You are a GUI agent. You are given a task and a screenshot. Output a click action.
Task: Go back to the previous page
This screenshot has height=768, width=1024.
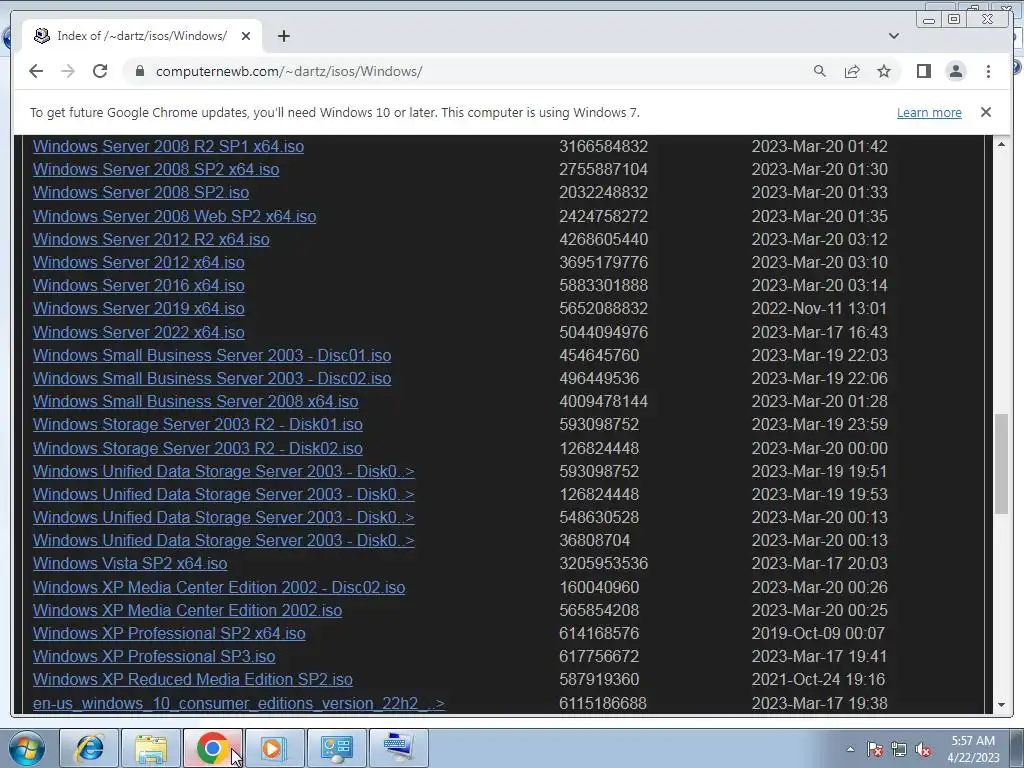[x=36, y=71]
